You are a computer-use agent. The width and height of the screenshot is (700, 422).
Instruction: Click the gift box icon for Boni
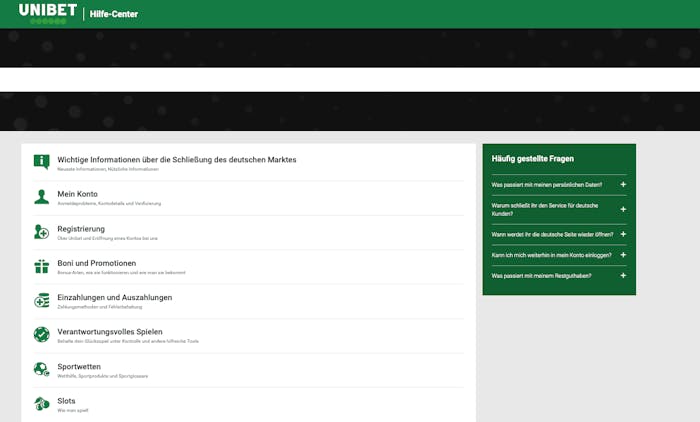(42, 266)
